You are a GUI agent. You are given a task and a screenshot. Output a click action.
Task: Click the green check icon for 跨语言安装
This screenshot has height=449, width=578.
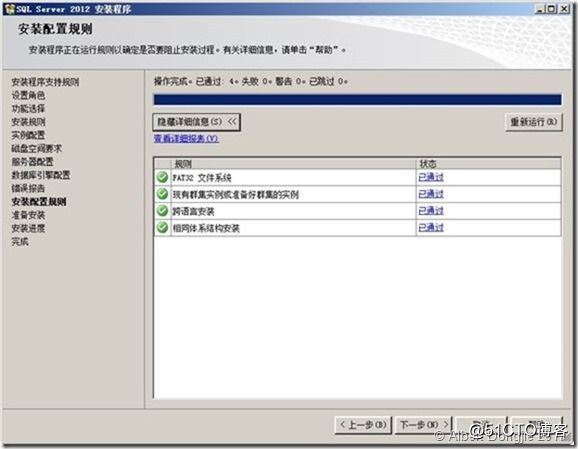point(162,211)
